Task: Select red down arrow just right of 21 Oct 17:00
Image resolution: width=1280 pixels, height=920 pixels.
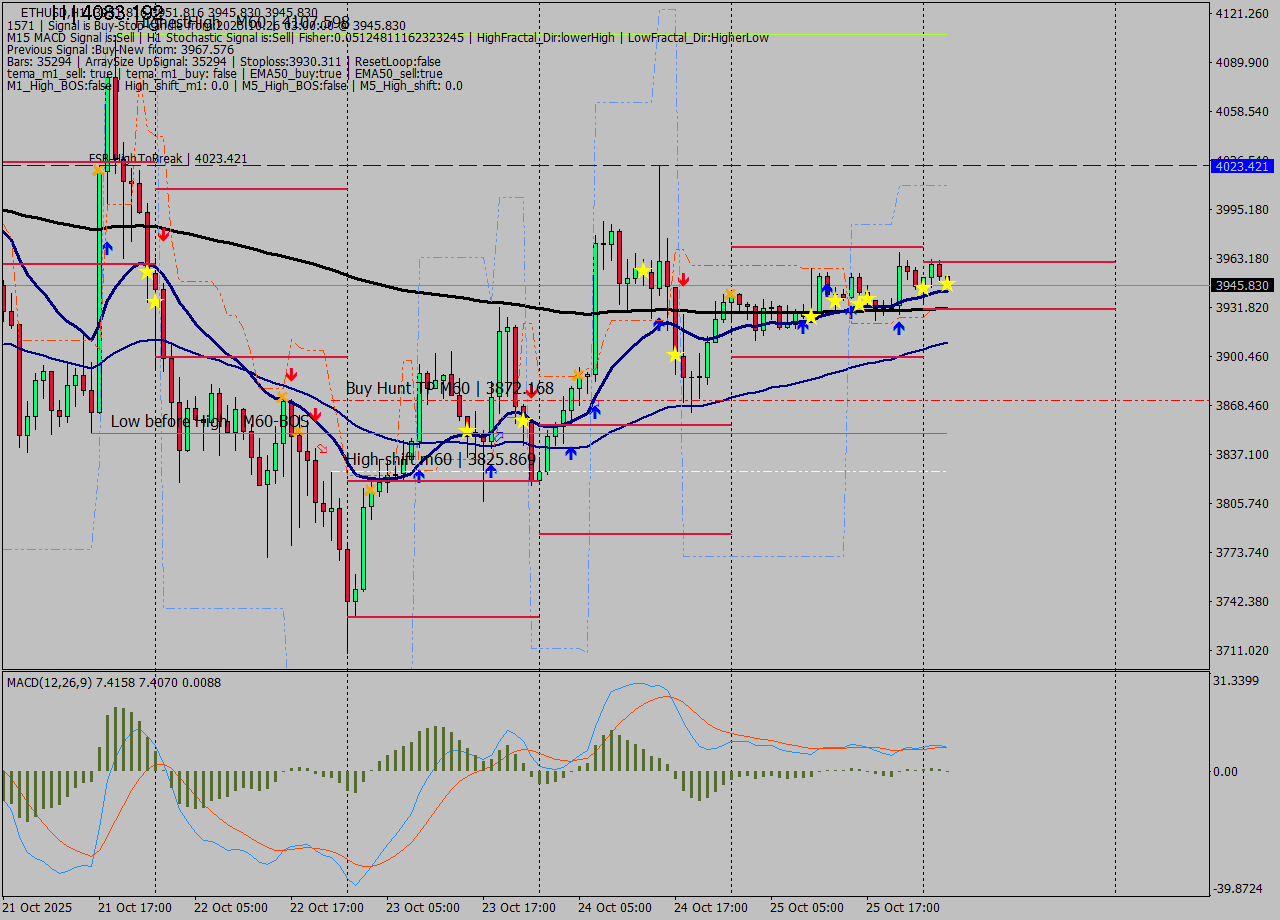Action: (x=163, y=235)
